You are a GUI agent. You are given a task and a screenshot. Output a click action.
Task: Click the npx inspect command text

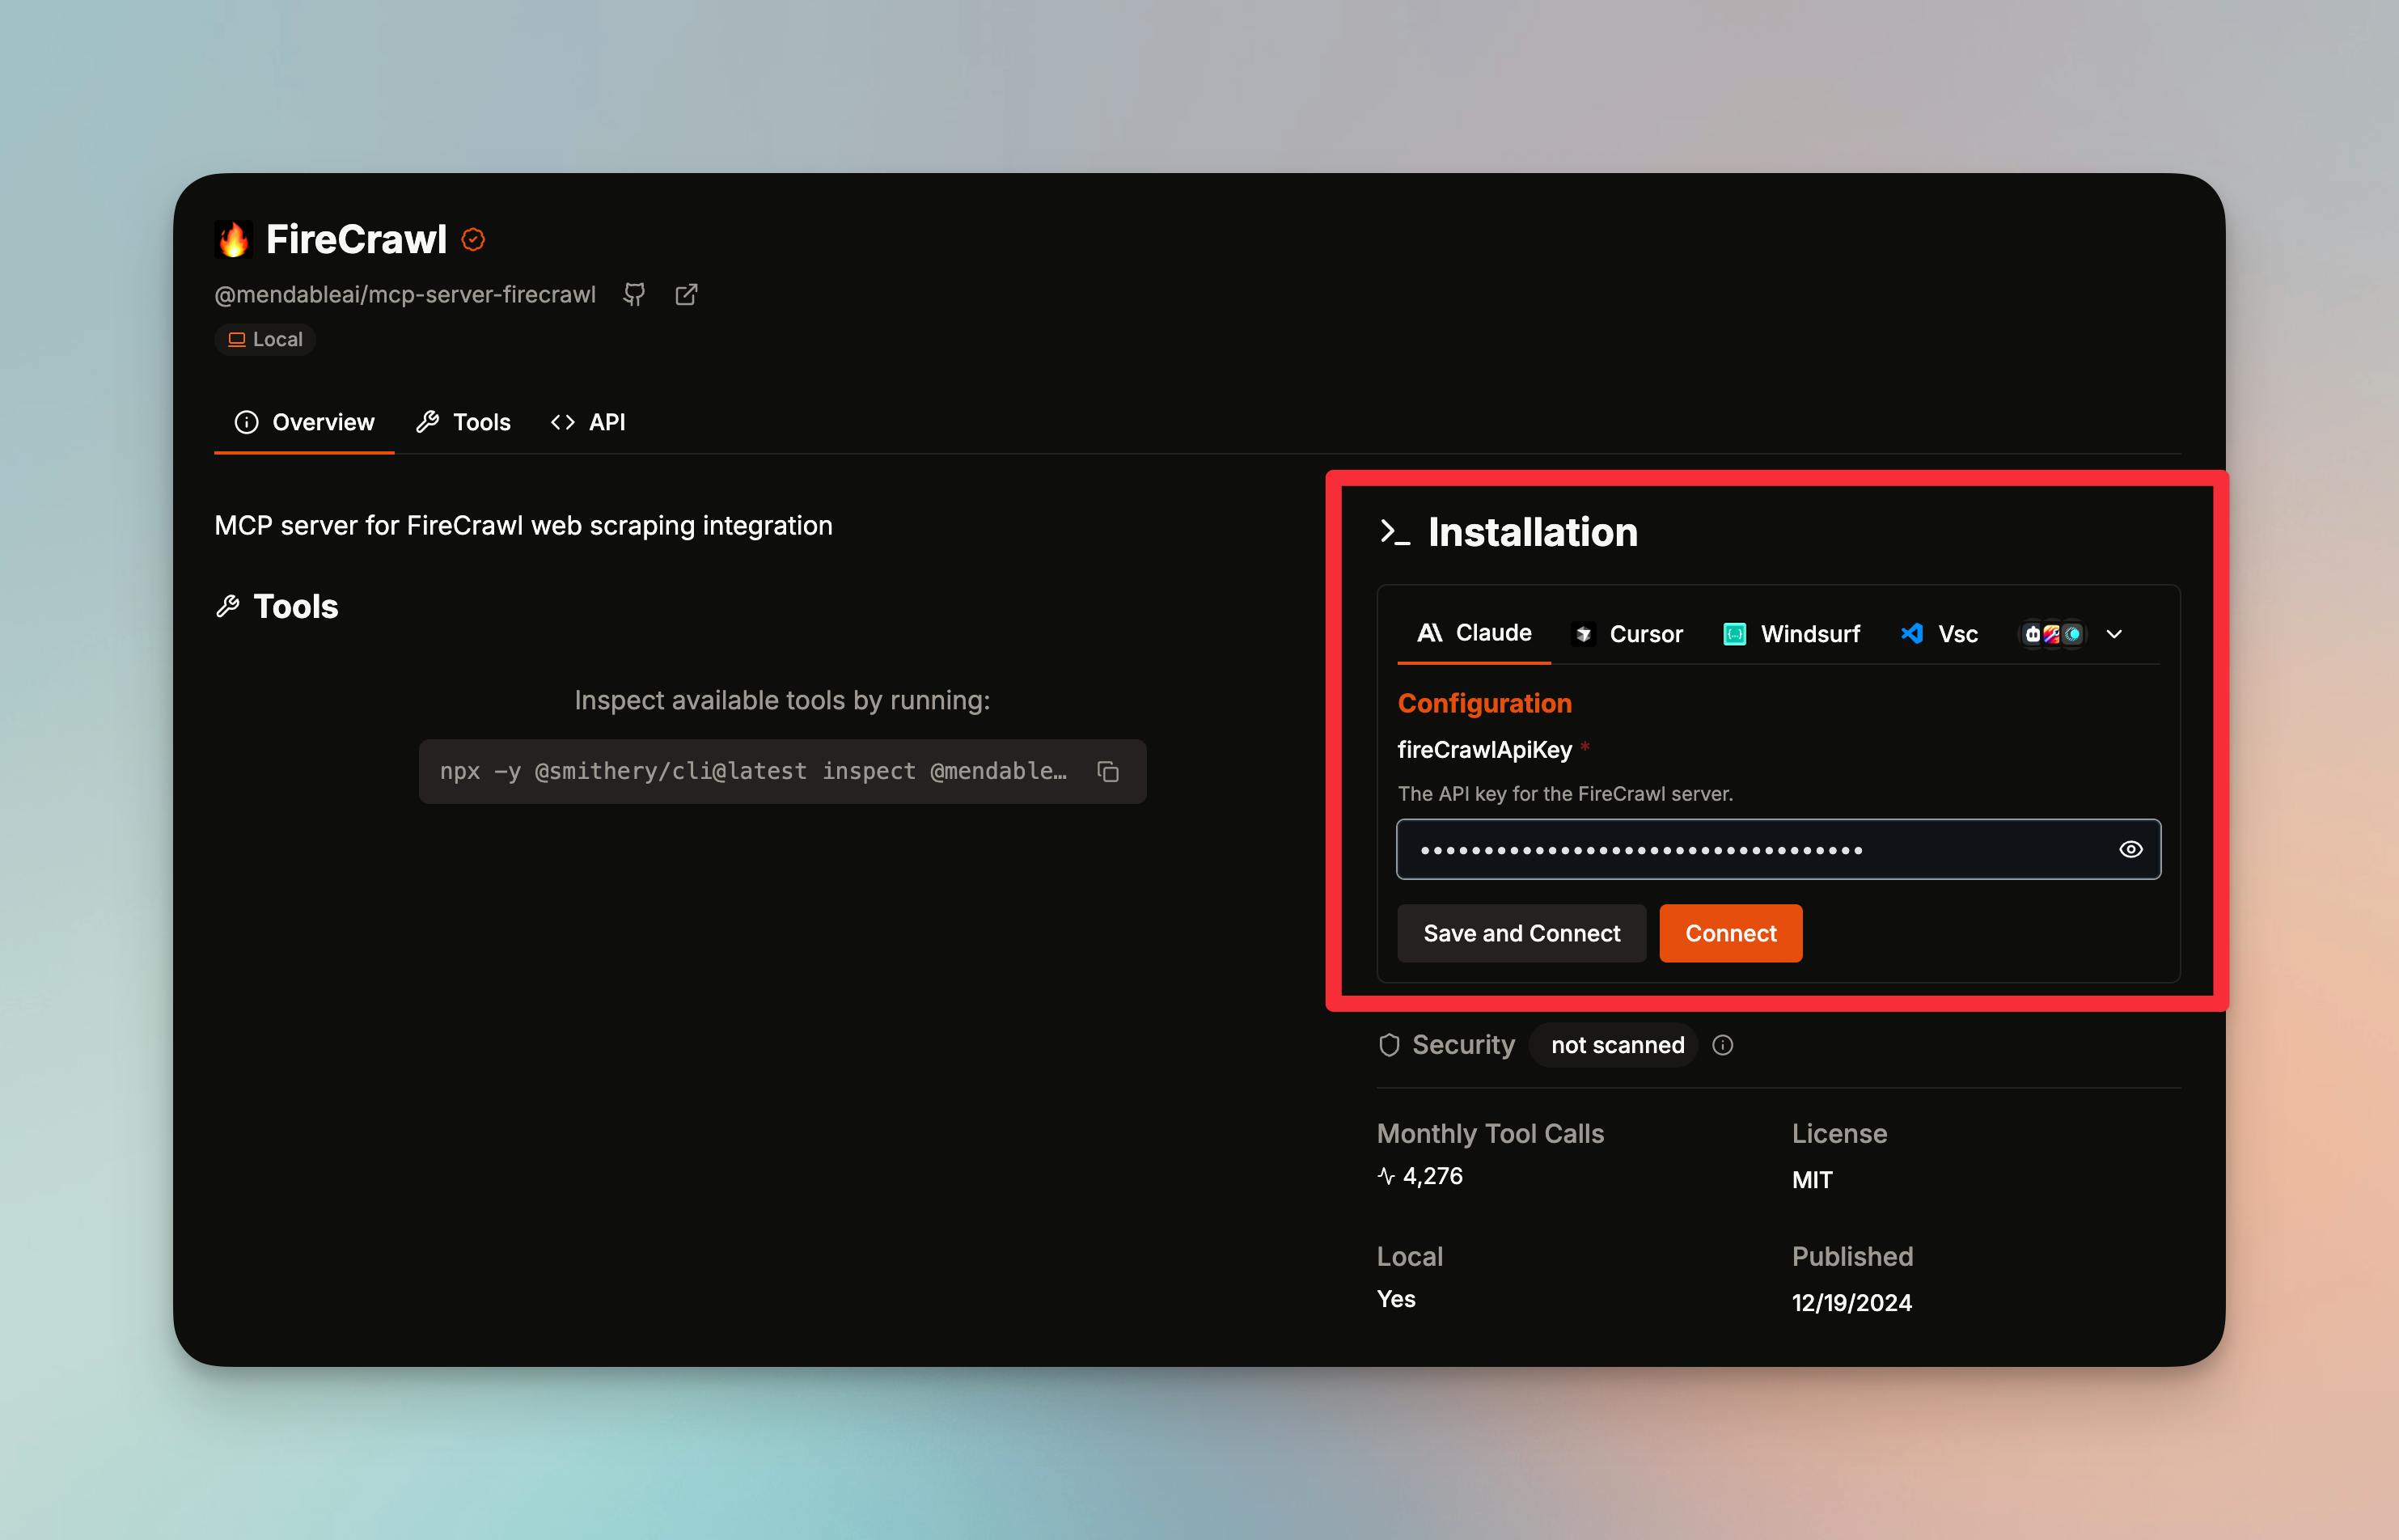753,771
